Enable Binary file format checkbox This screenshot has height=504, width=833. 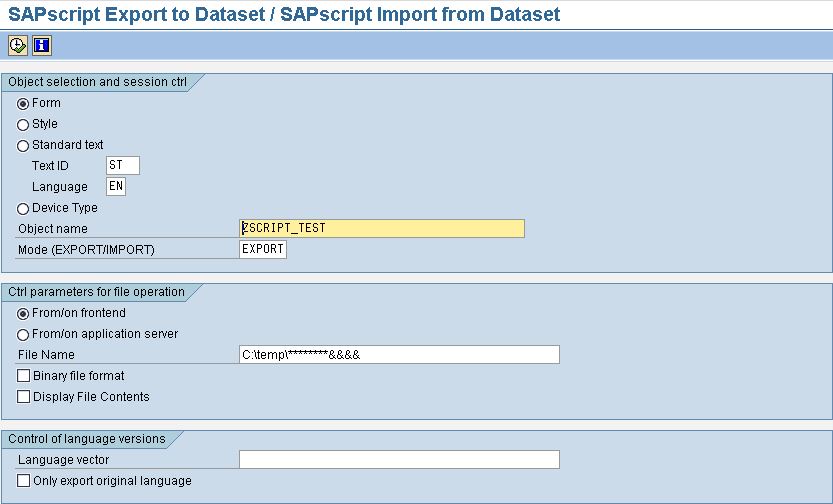(23, 376)
